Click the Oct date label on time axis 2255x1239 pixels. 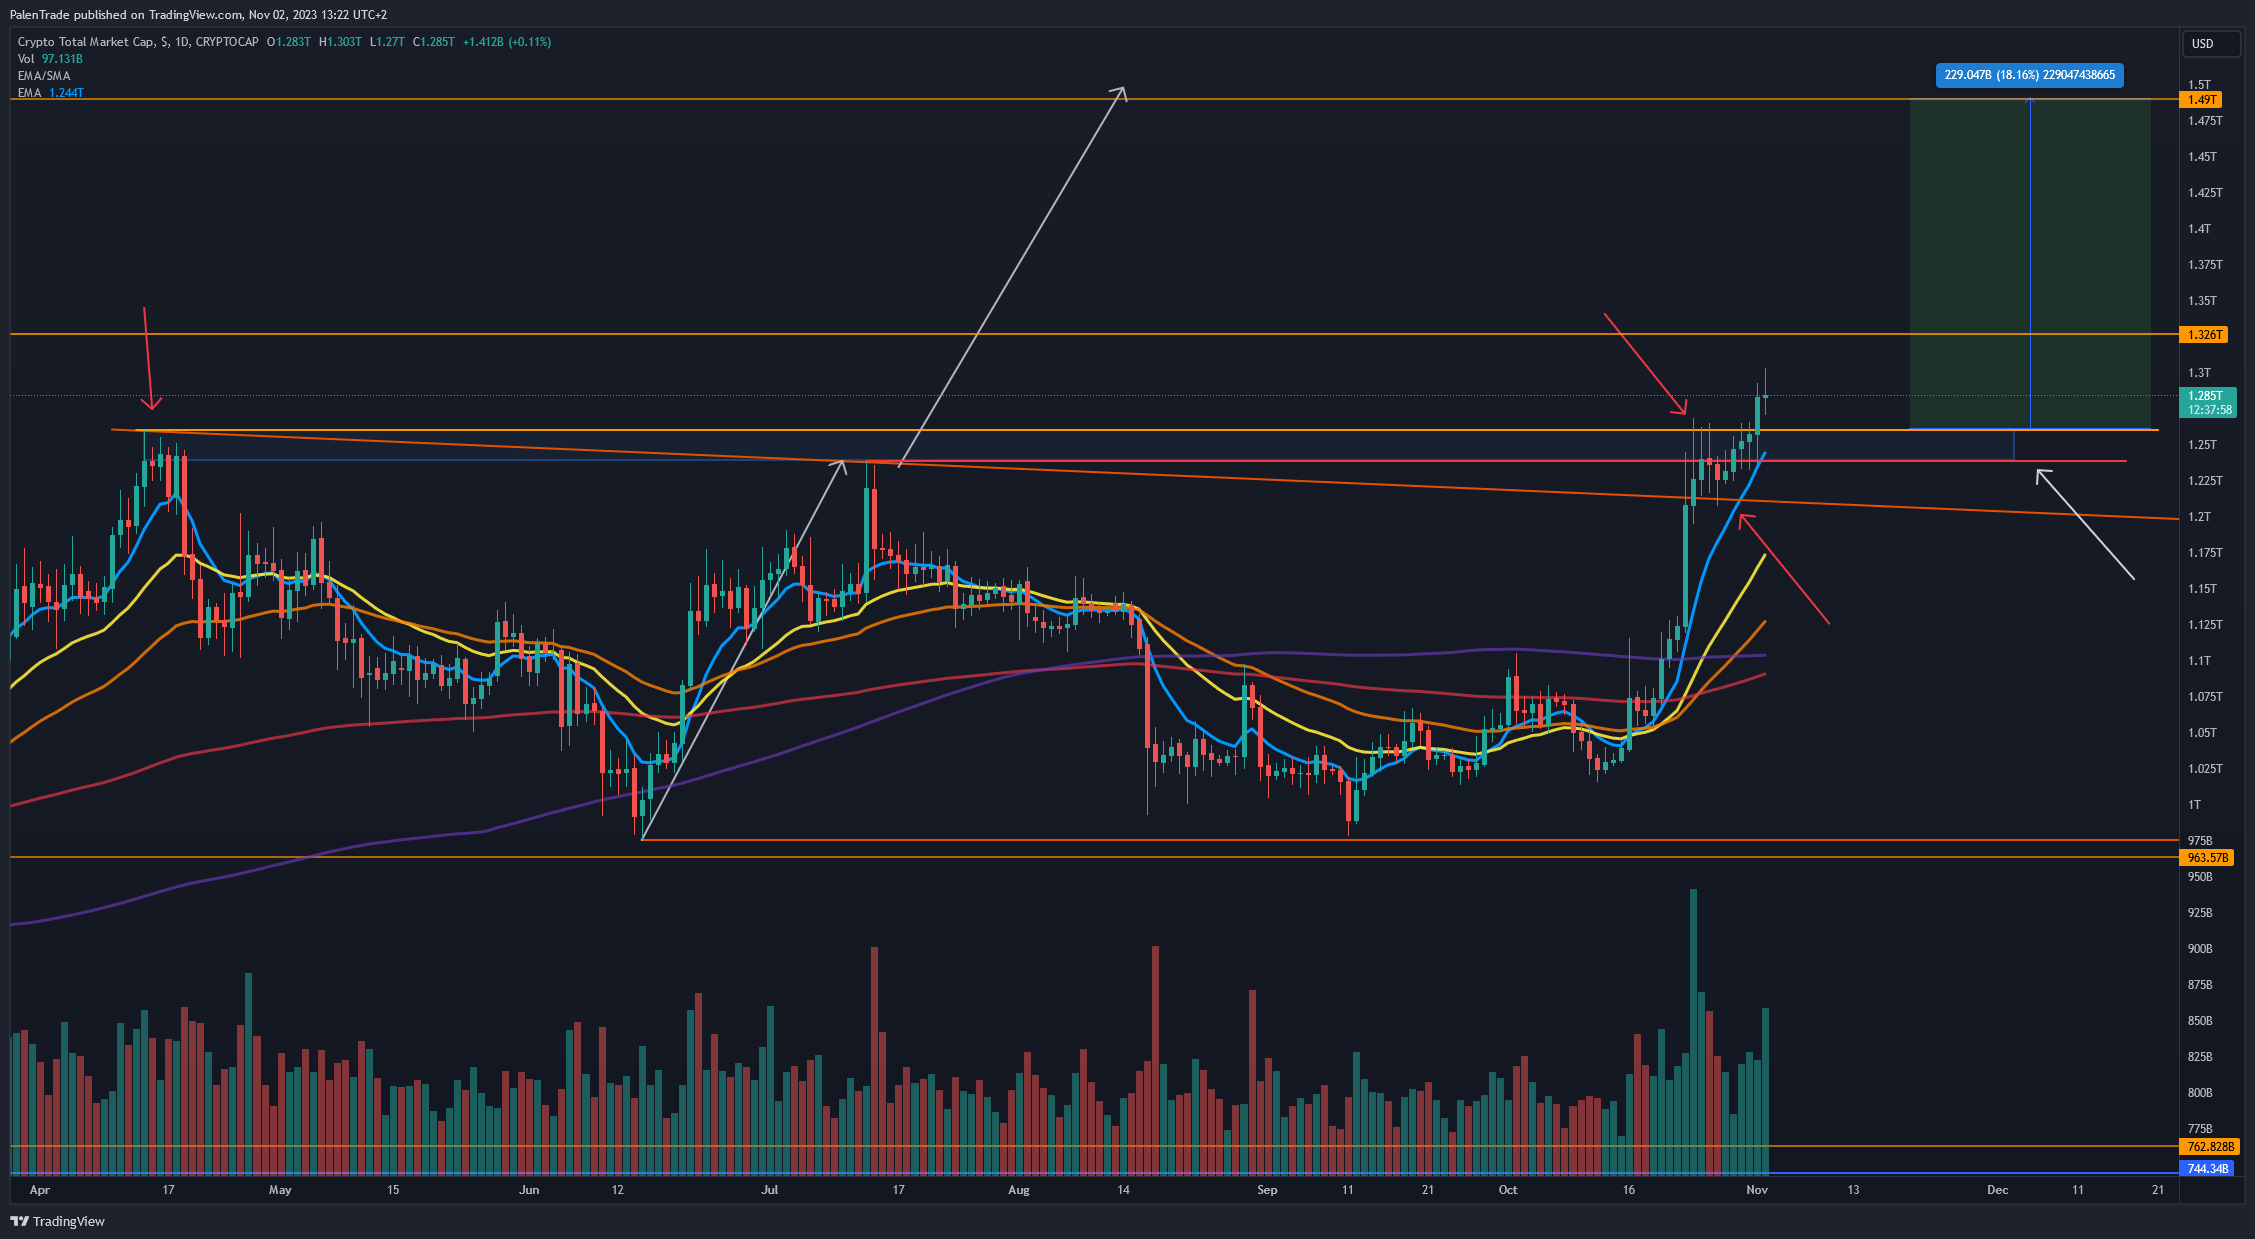pos(1508,1190)
